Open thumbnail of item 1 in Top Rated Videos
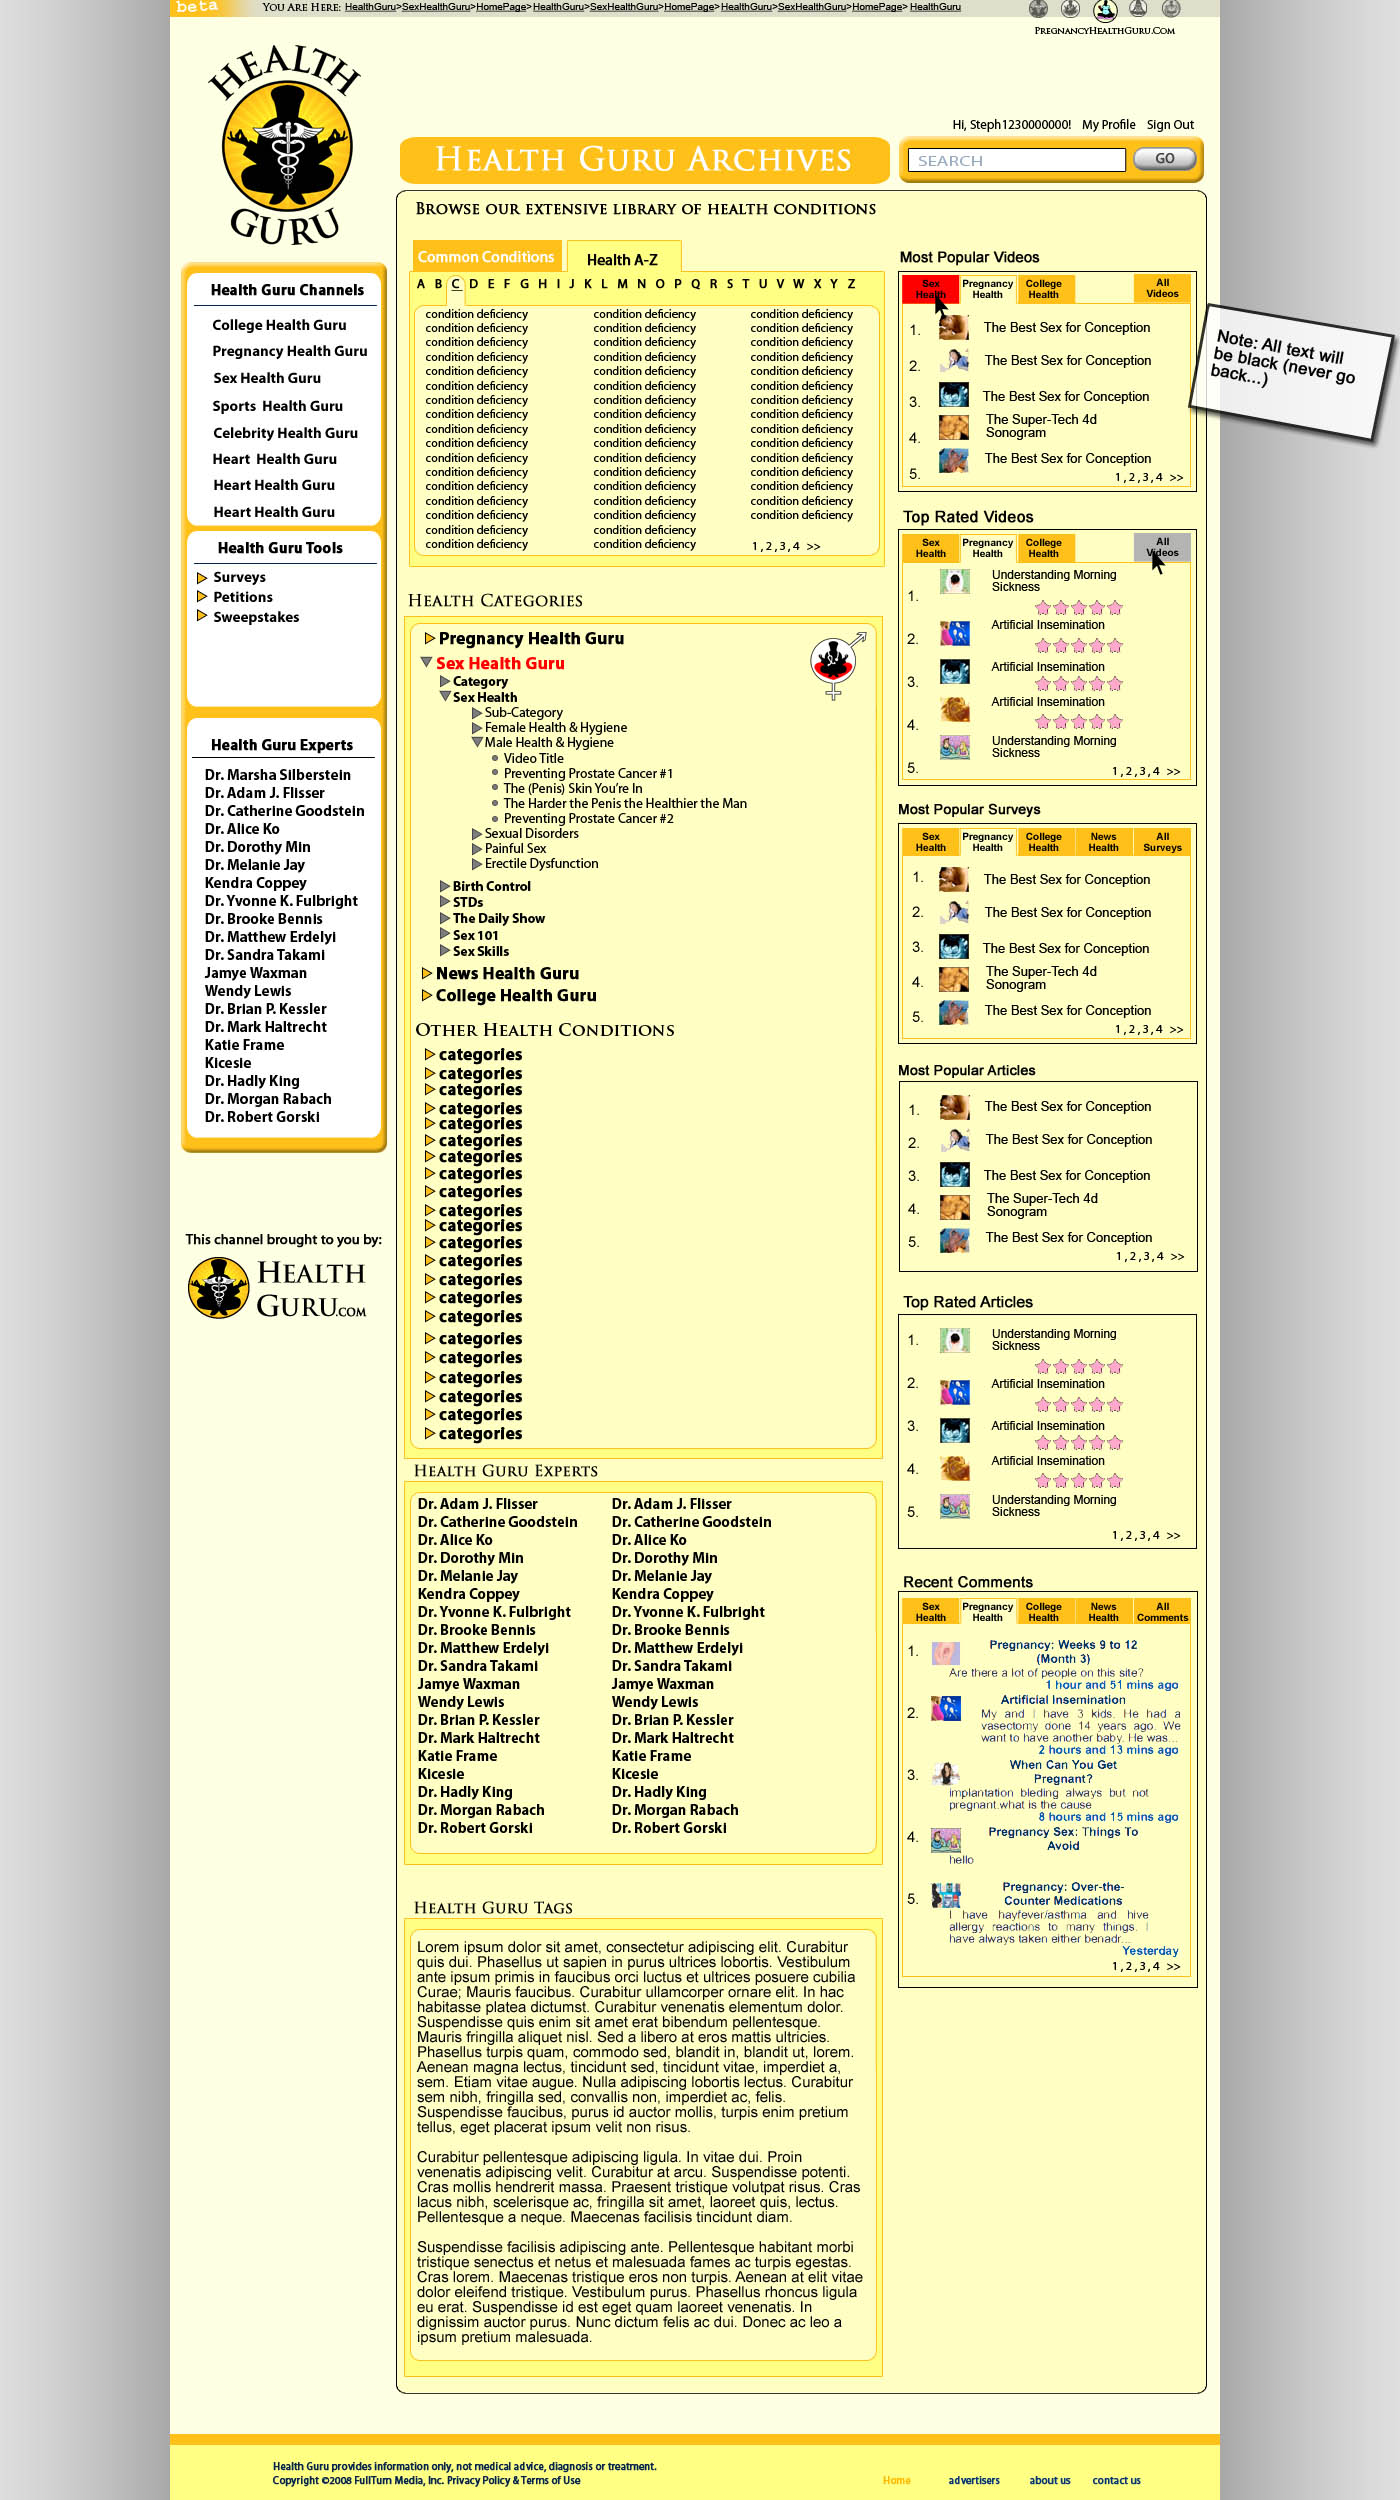The width and height of the screenshot is (1400, 2500). pyautogui.click(x=955, y=581)
